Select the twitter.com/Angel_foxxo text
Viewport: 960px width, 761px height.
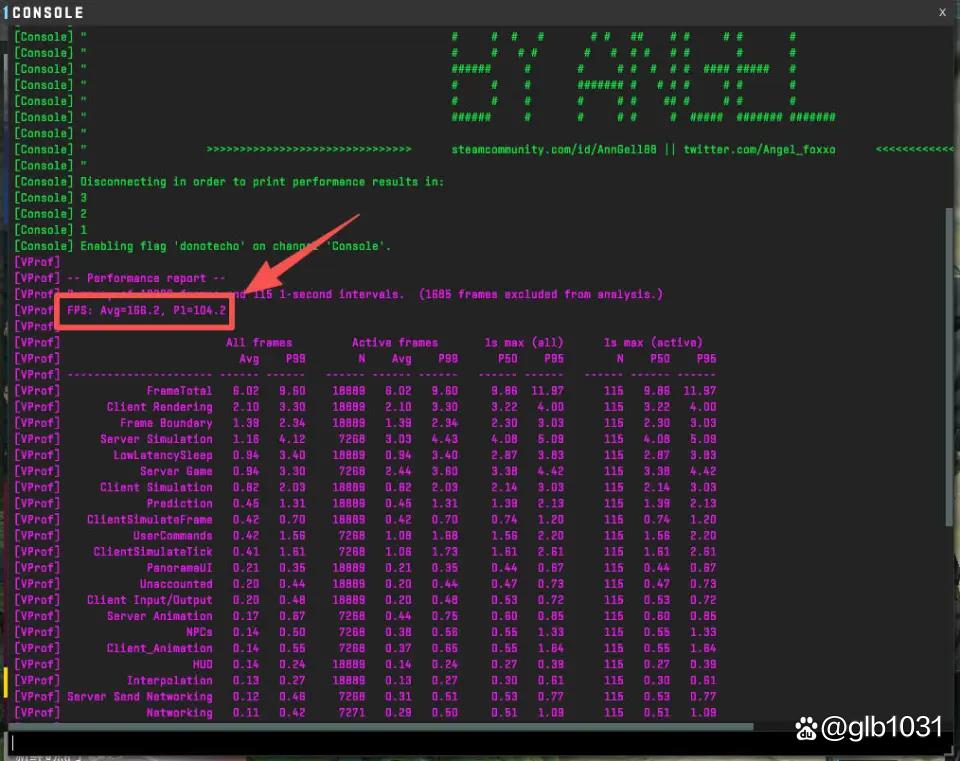759,149
